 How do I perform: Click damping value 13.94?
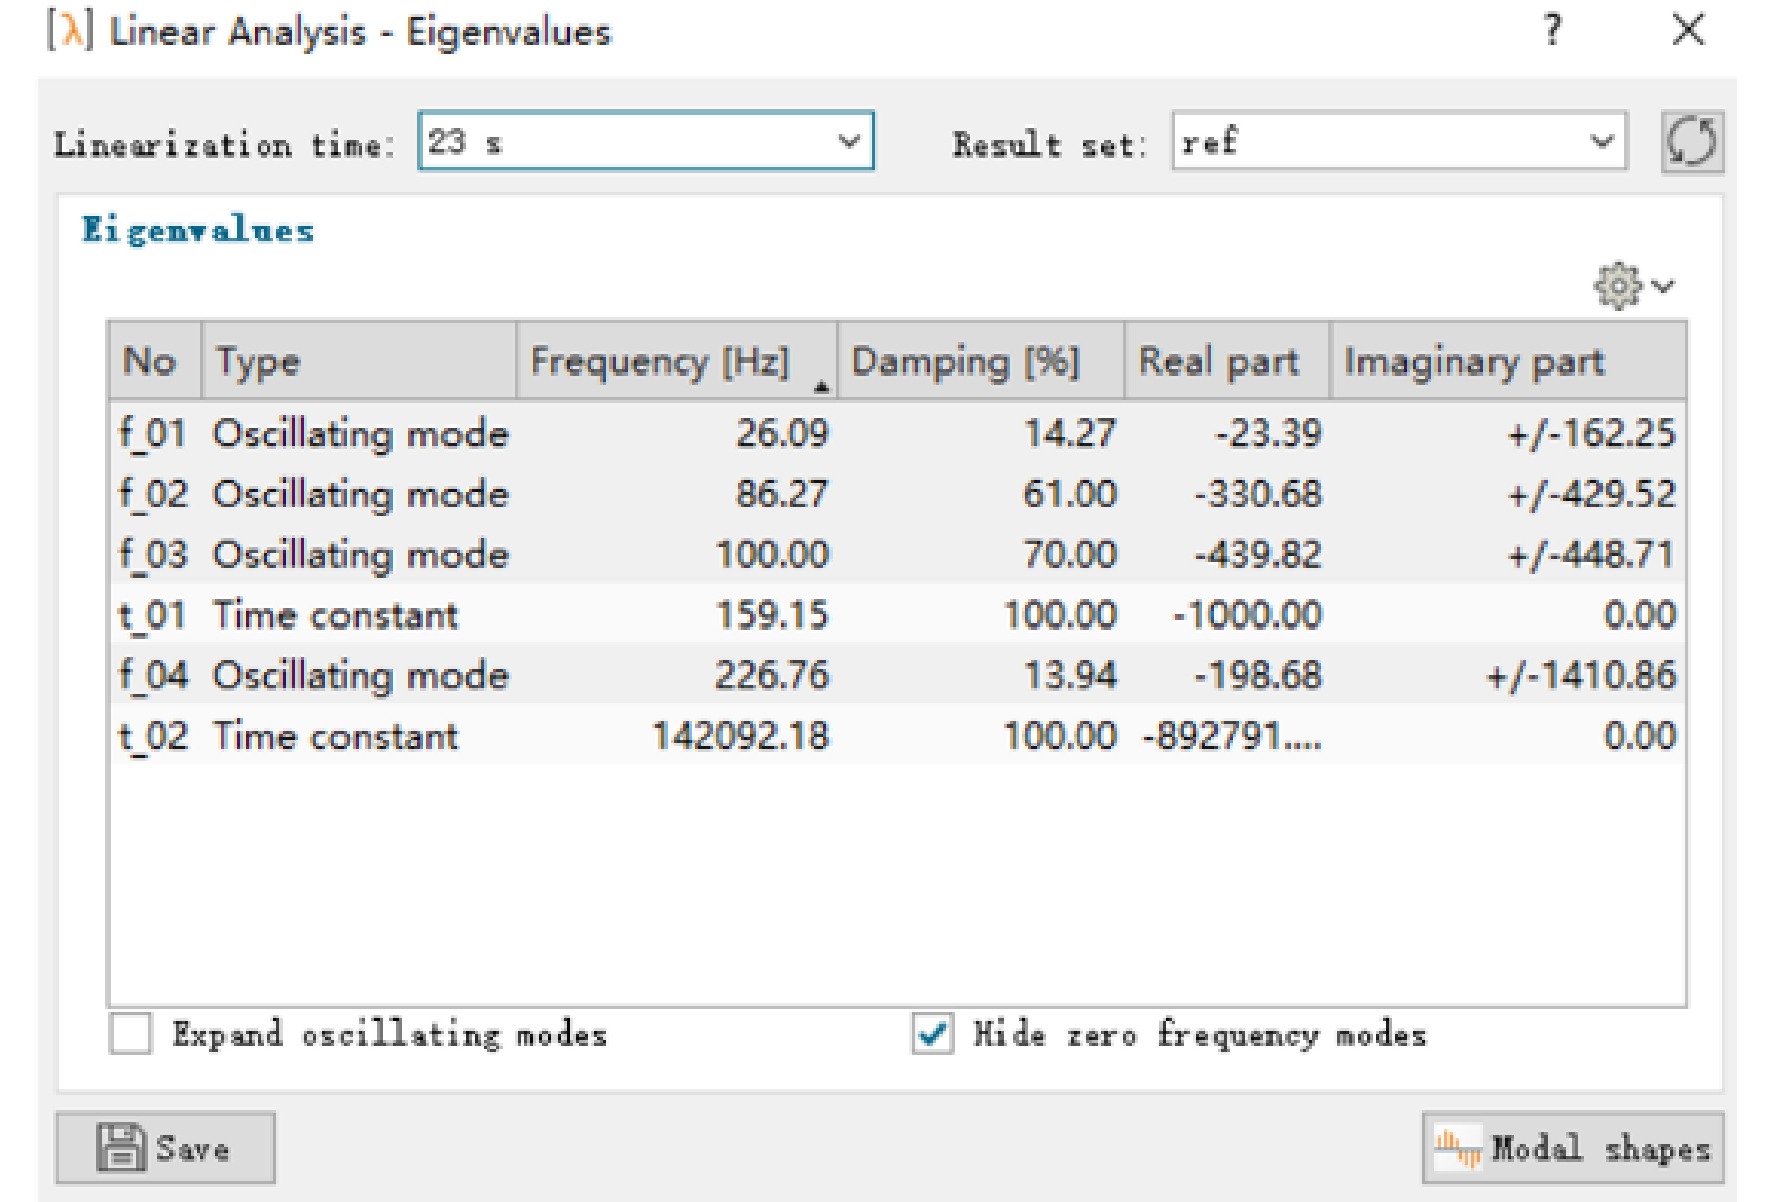[x=1069, y=675]
